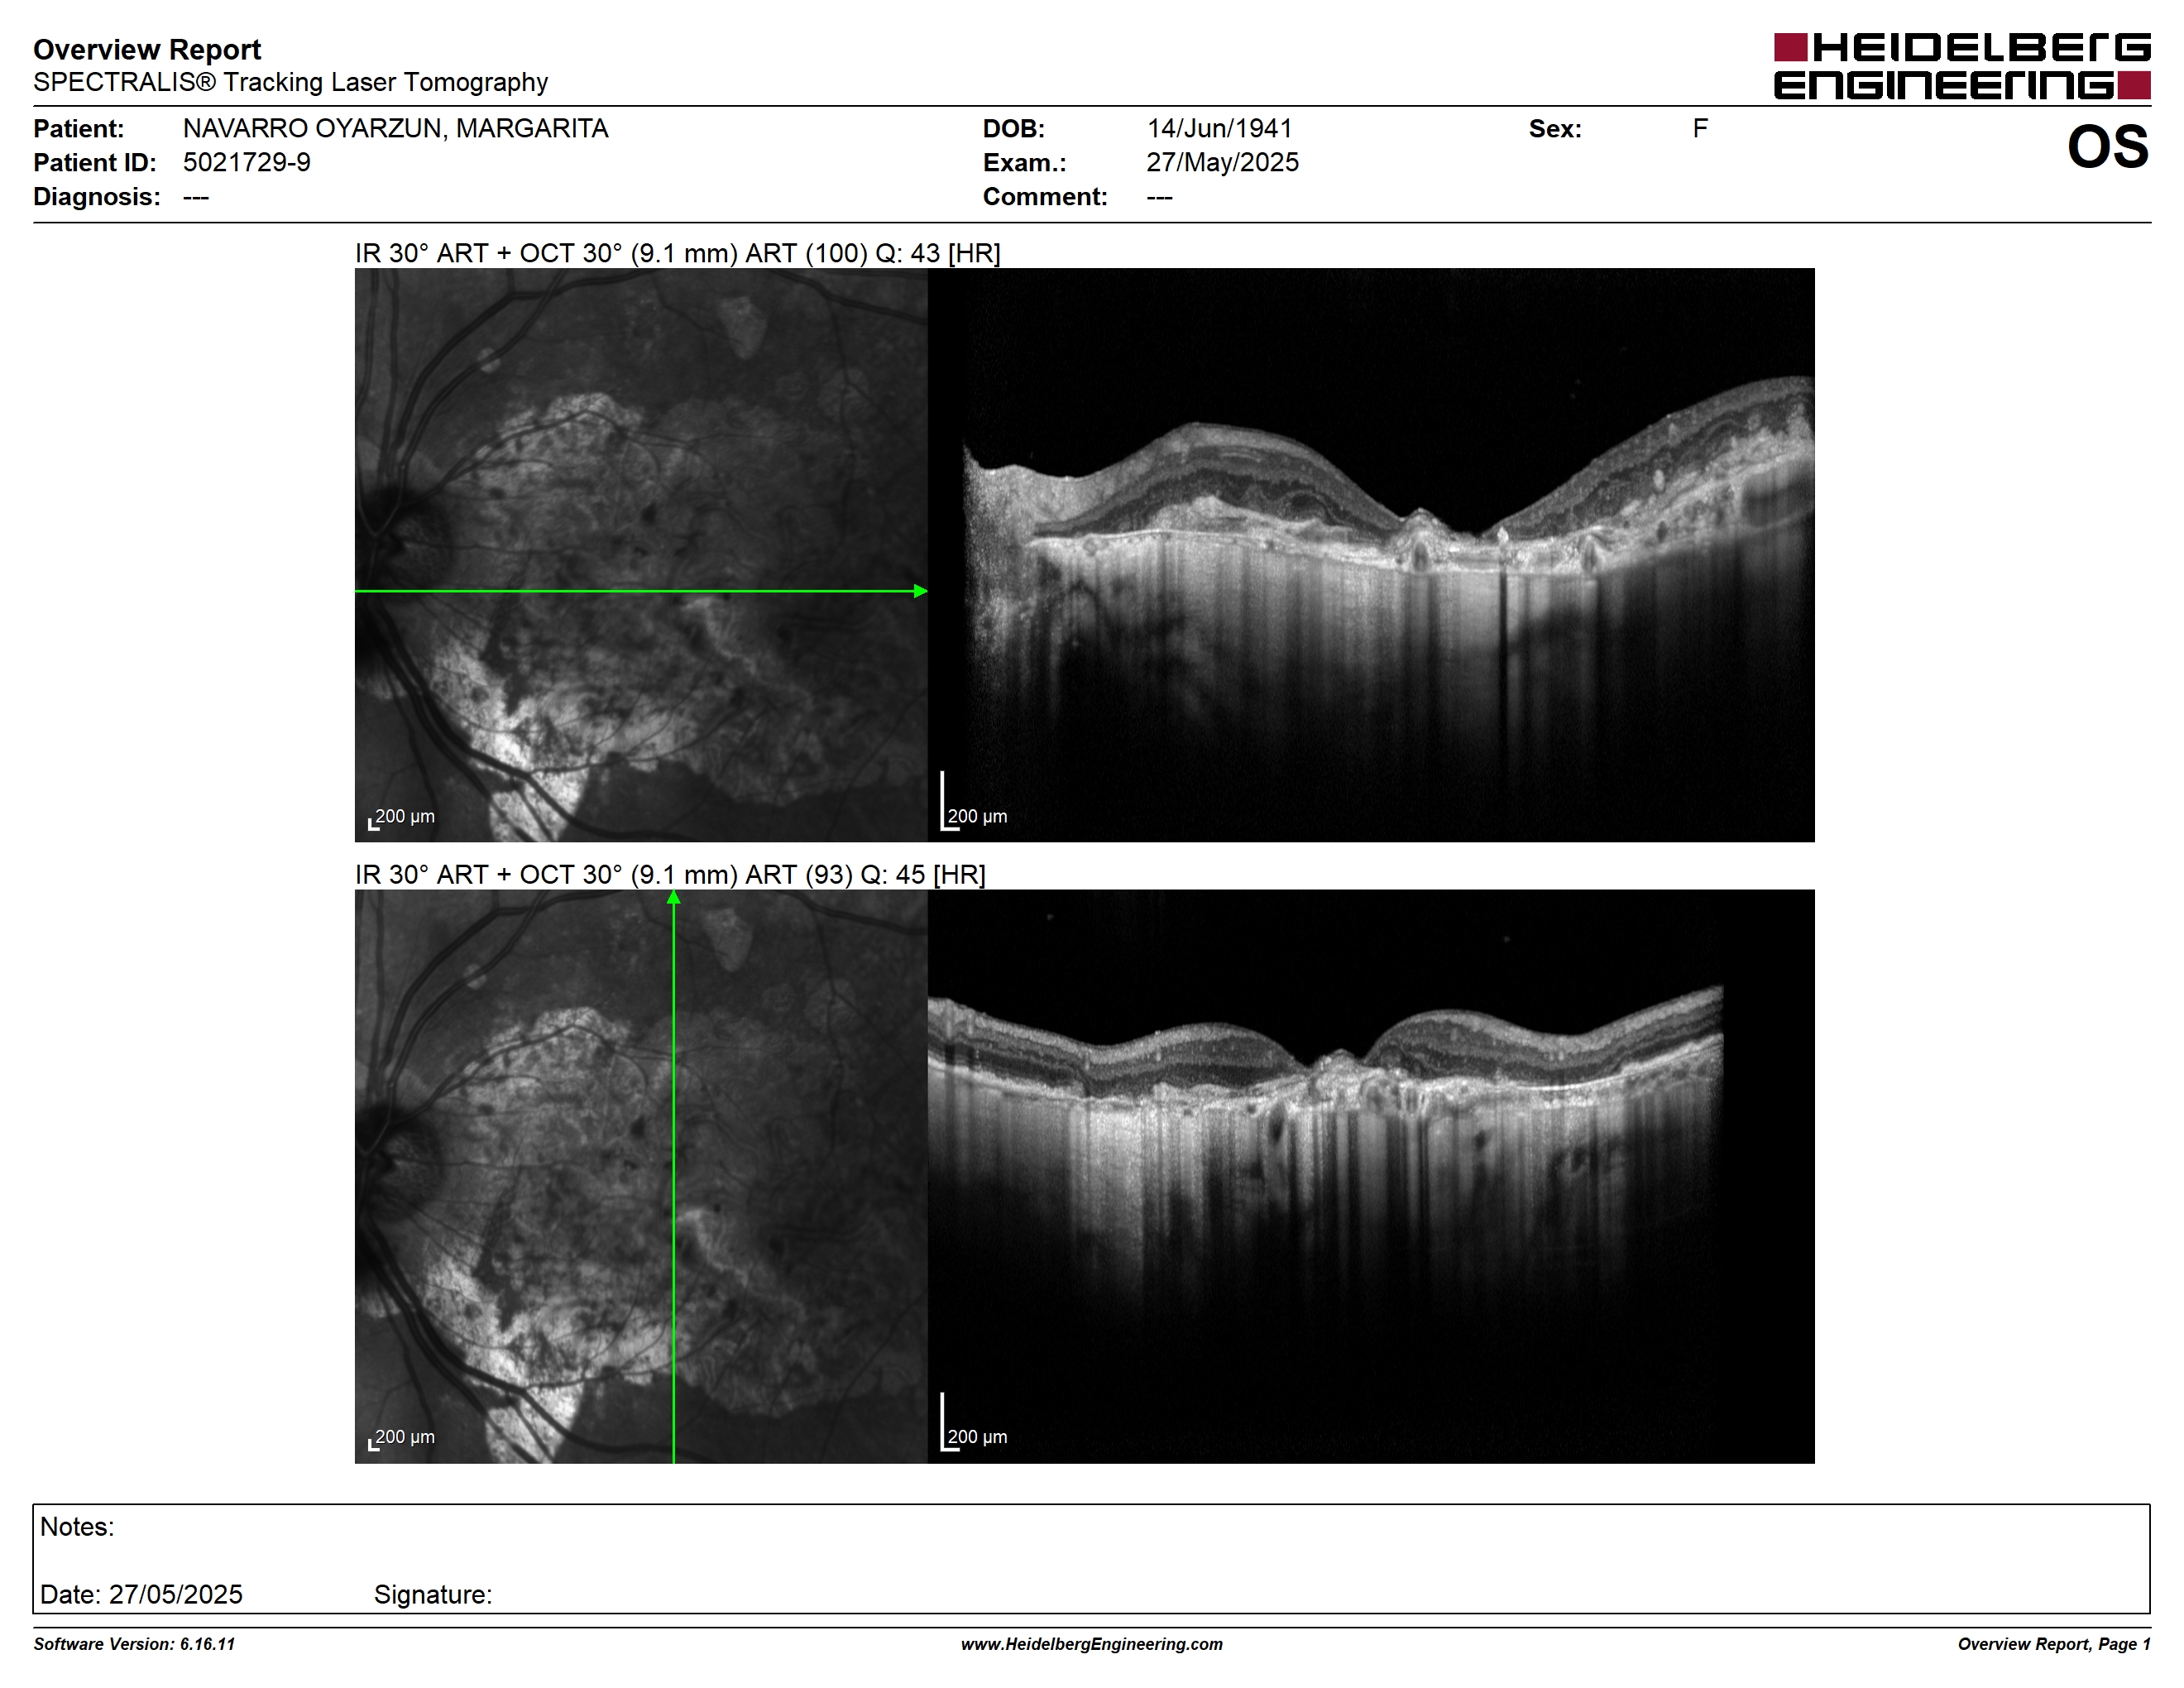Screen dimensions: 2184x1688
Task: Click the Patient ID value 5021729-9
Action: point(246,162)
